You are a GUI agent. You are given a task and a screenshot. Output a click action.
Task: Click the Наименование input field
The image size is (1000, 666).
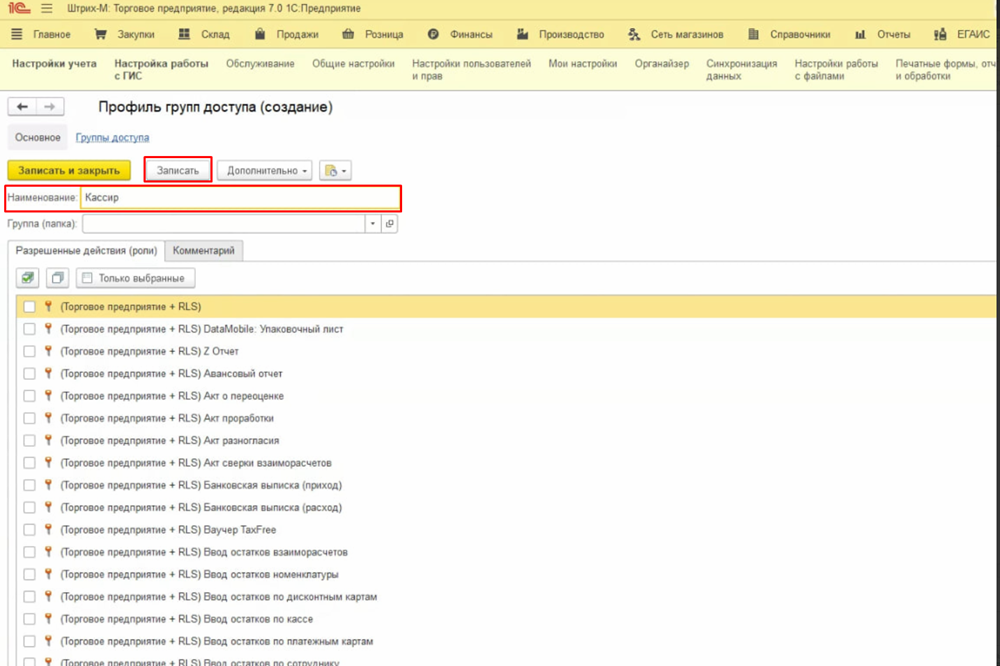tap(240, 198)
